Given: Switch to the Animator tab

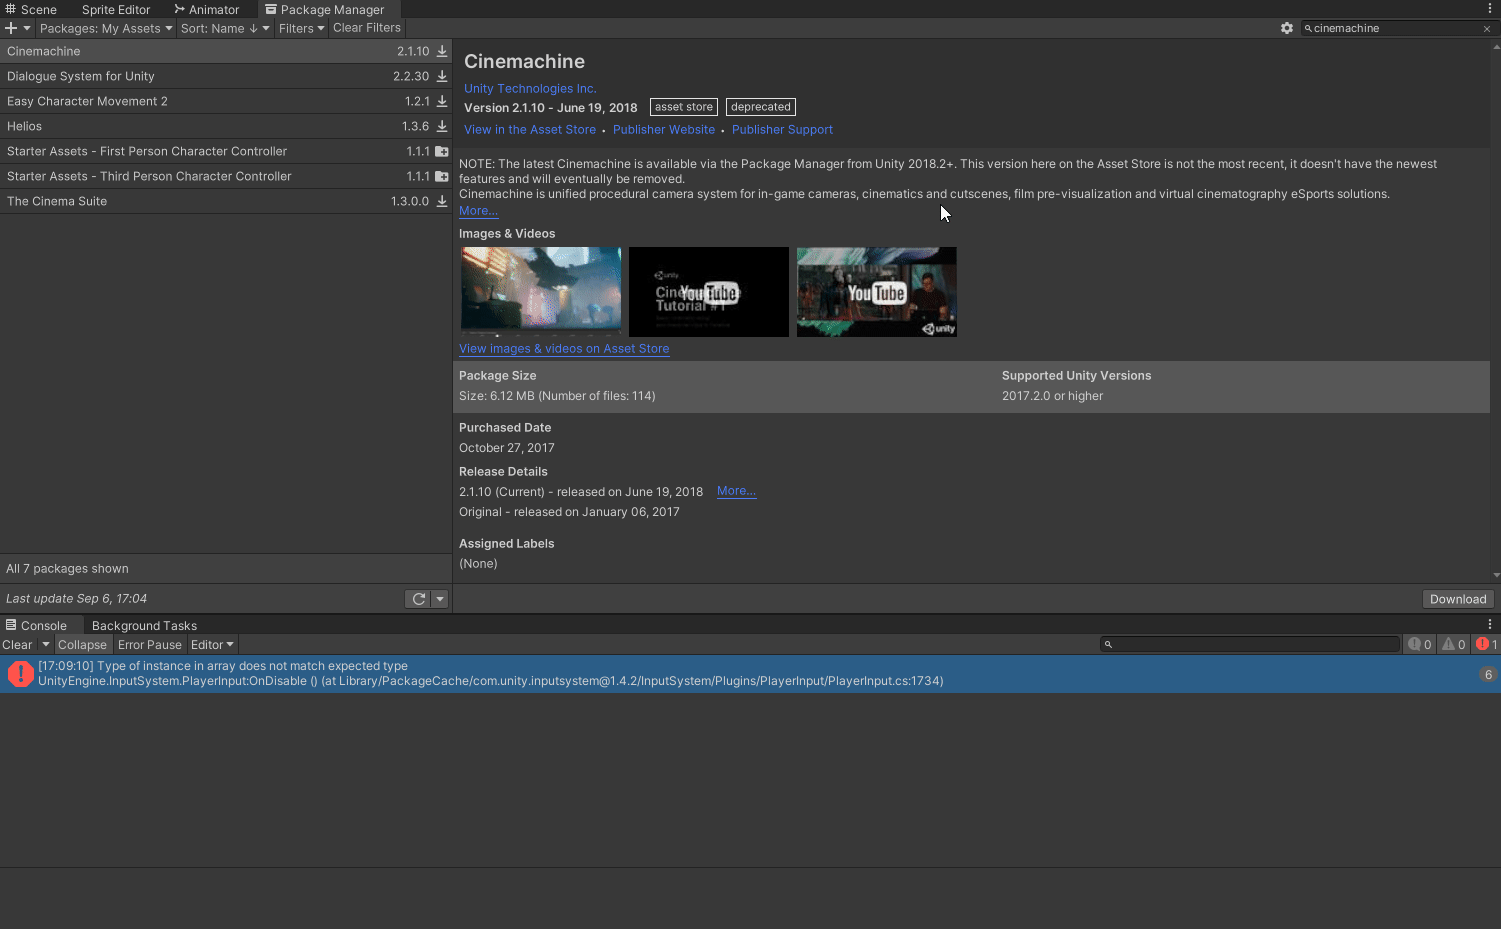Looking at the screenshot, I should (x=207, y=9).
